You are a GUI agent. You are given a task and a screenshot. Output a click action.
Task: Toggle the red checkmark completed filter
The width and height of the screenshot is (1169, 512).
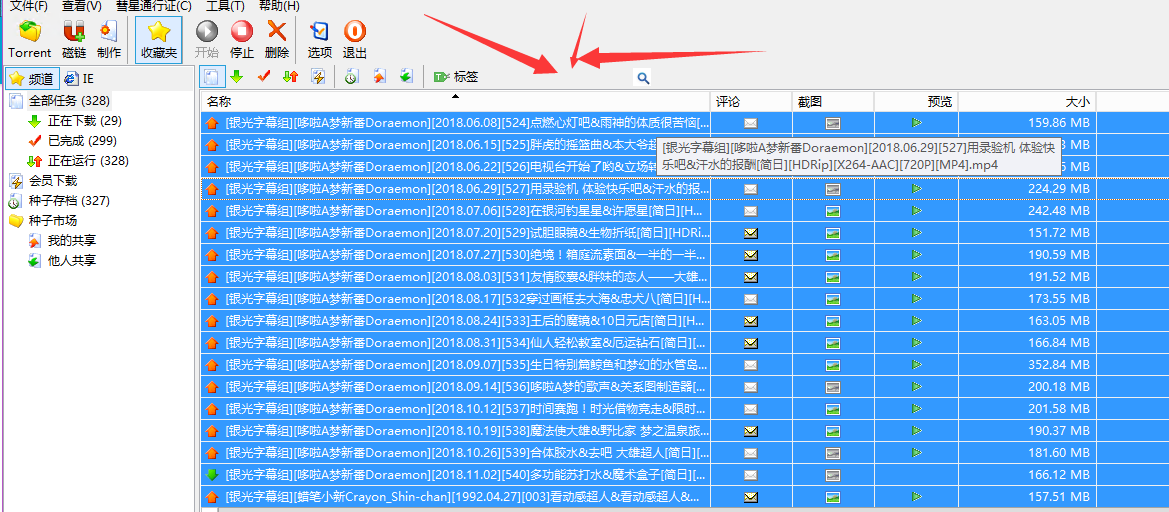point(264,77)
